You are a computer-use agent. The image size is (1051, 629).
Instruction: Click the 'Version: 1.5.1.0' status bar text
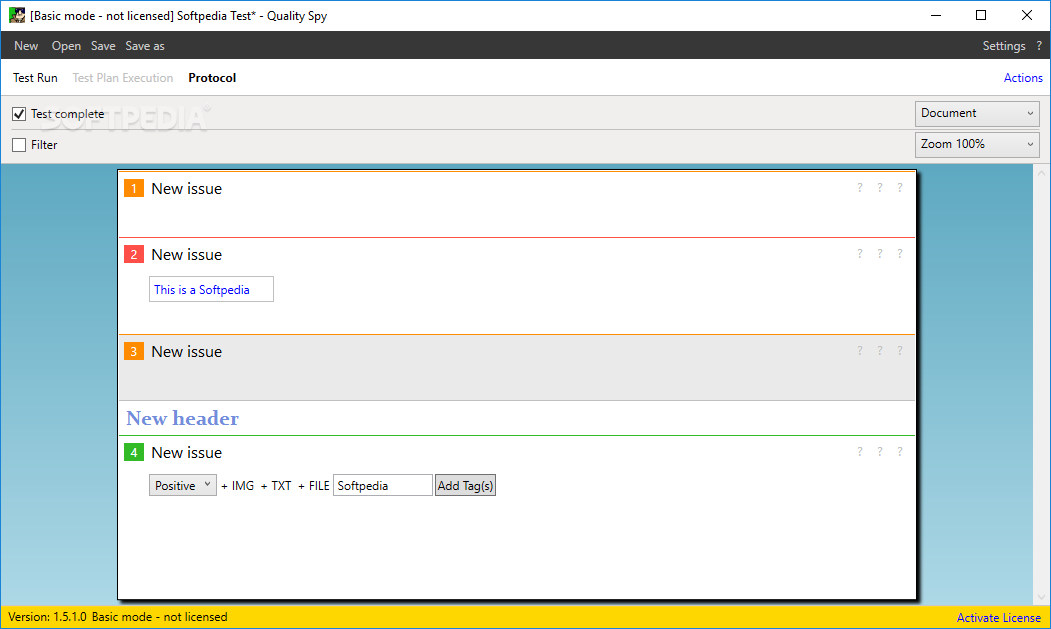pos(47,617)
